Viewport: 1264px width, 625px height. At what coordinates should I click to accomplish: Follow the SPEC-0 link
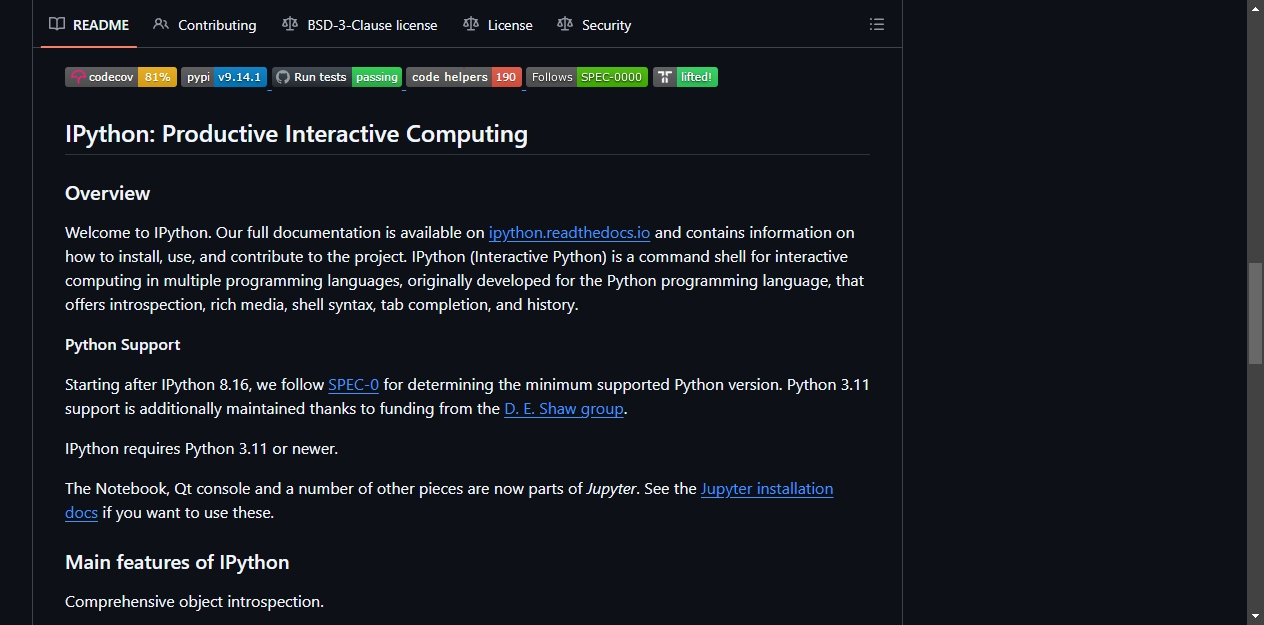click(353, 385)
